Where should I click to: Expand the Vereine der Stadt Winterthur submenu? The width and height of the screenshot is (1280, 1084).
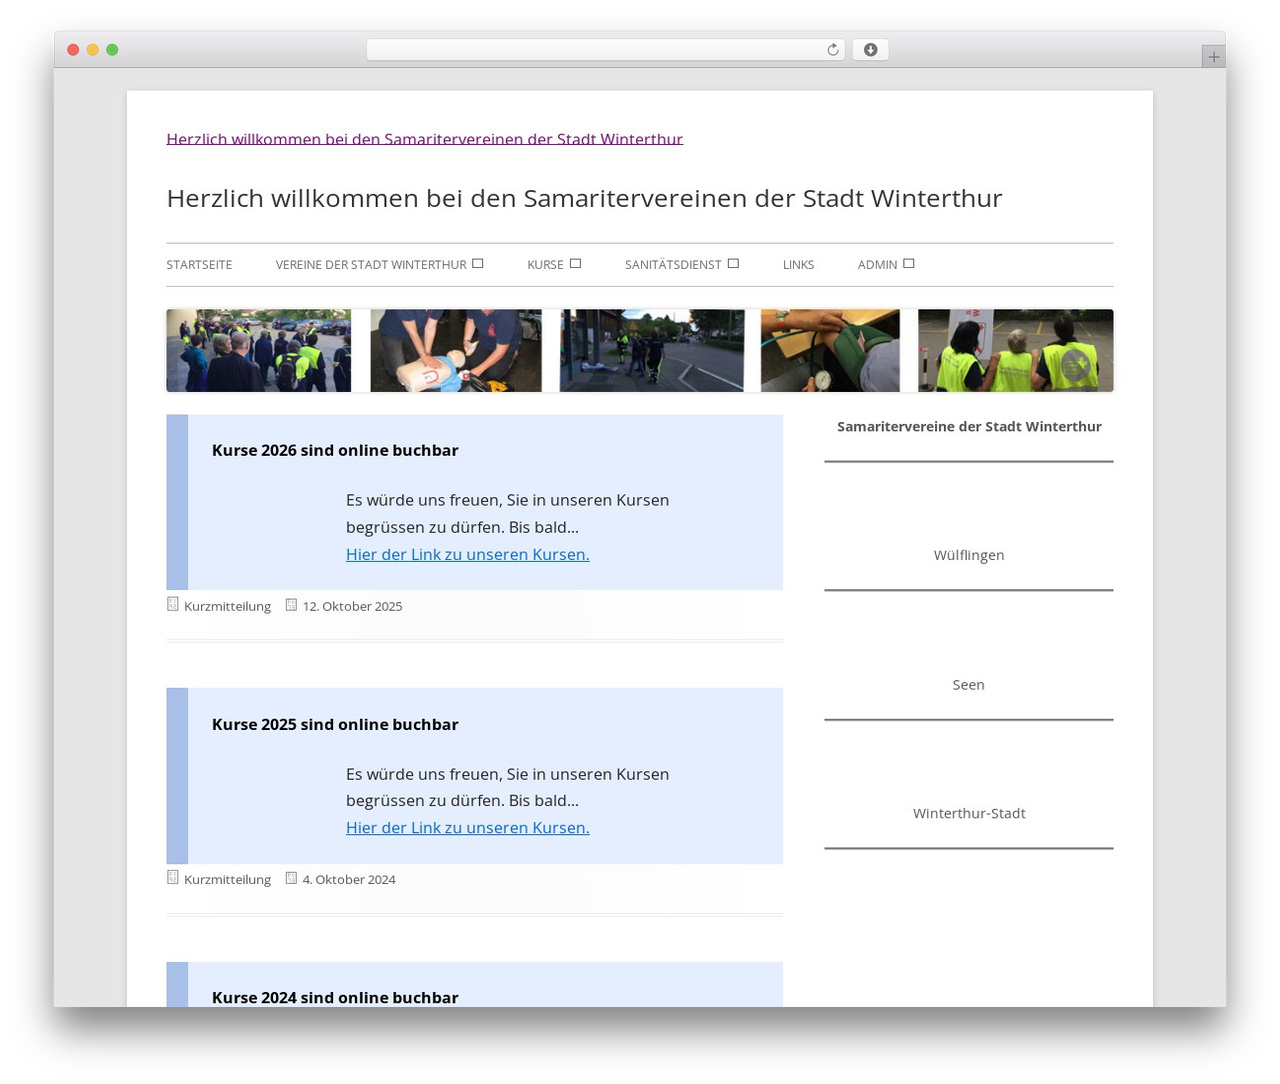coord(478,264)
